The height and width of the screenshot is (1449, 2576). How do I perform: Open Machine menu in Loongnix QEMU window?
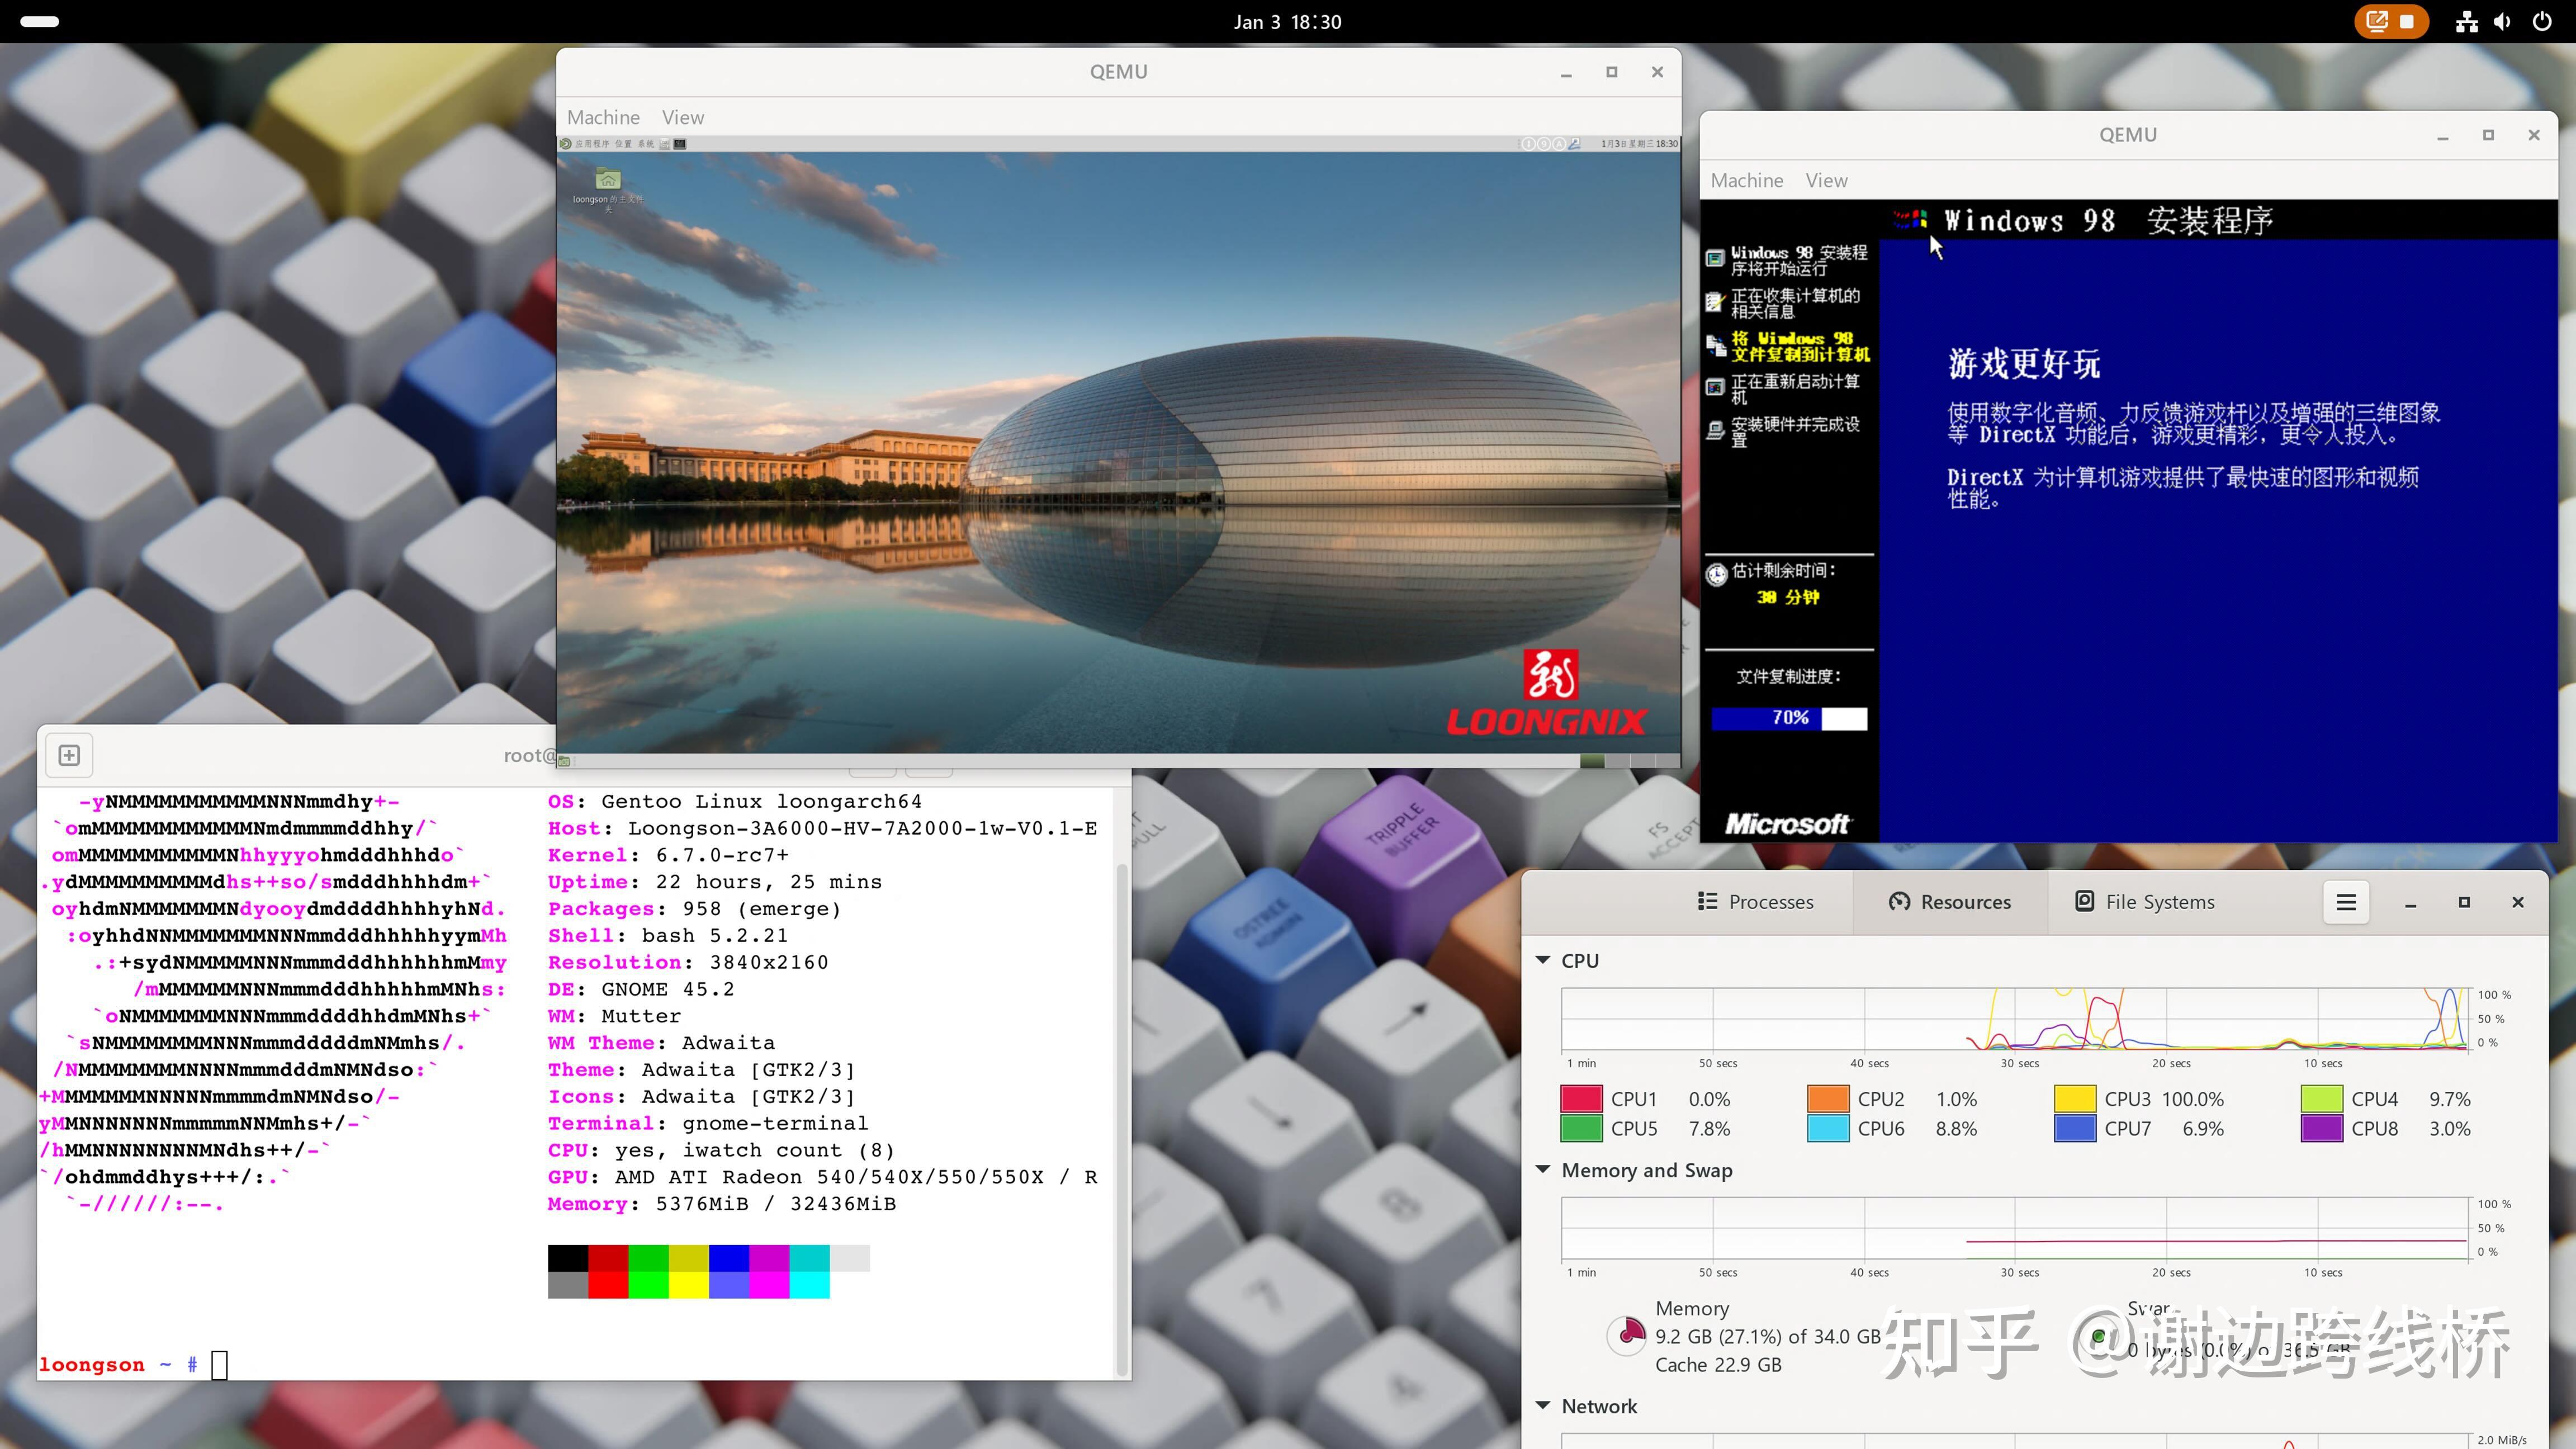[603, 117]
